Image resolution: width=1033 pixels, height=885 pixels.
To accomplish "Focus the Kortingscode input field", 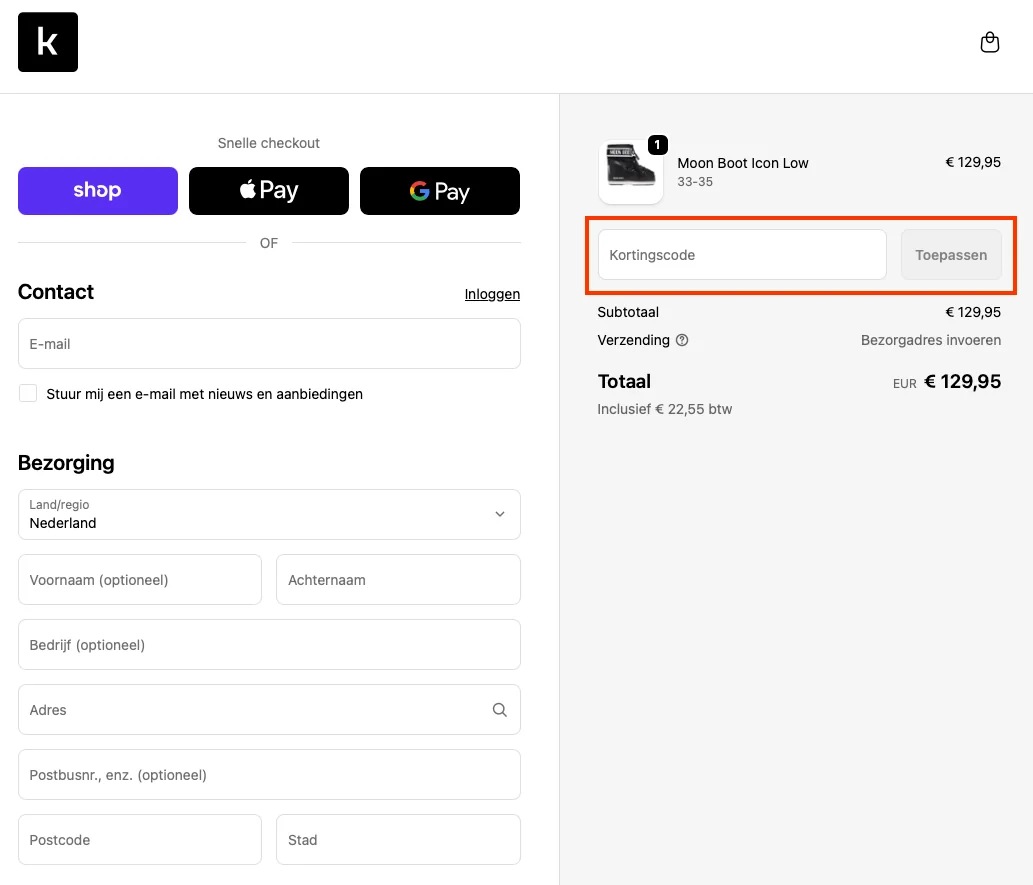I will (x=742, y=255).
